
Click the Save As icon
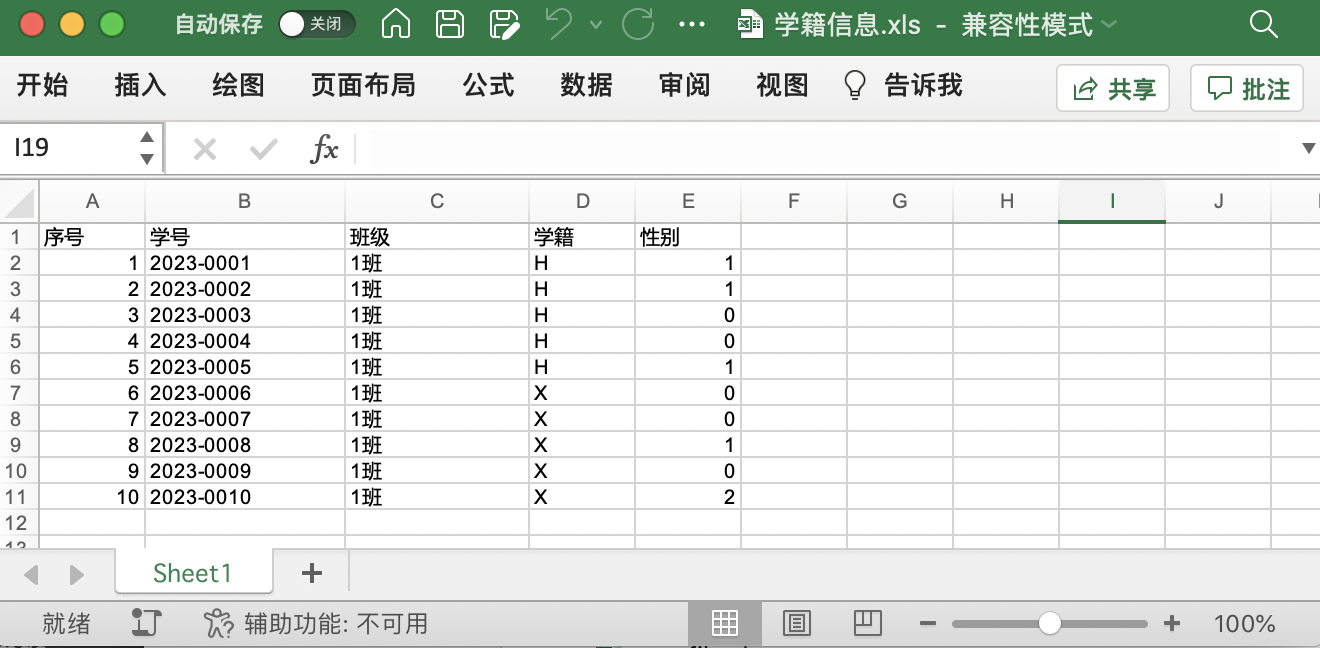(504, 25)
